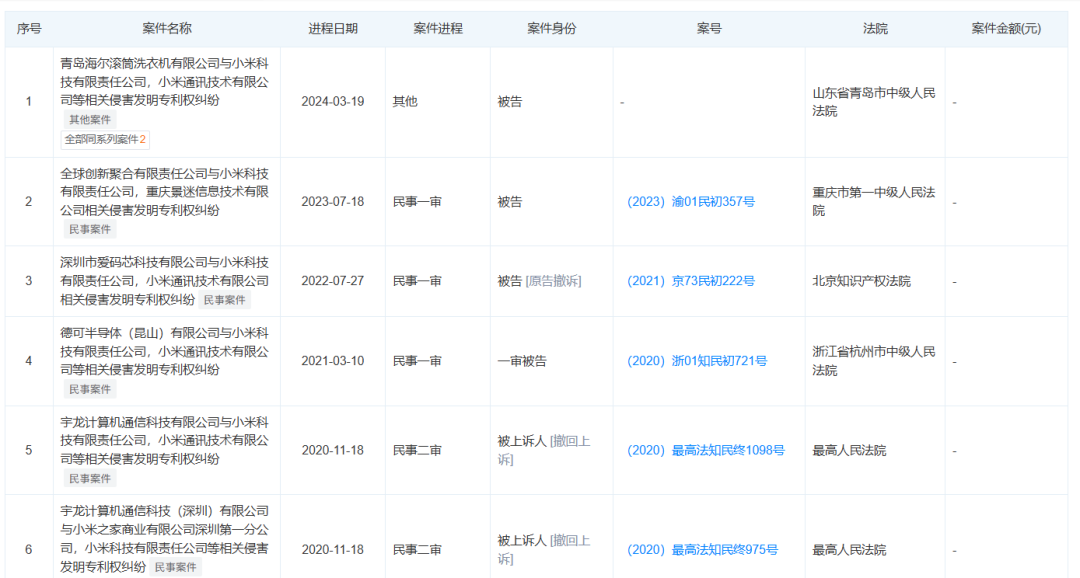Click sequence number 1 cell
The width and height of the screenshot is (1080, 578).
point(29,101)
